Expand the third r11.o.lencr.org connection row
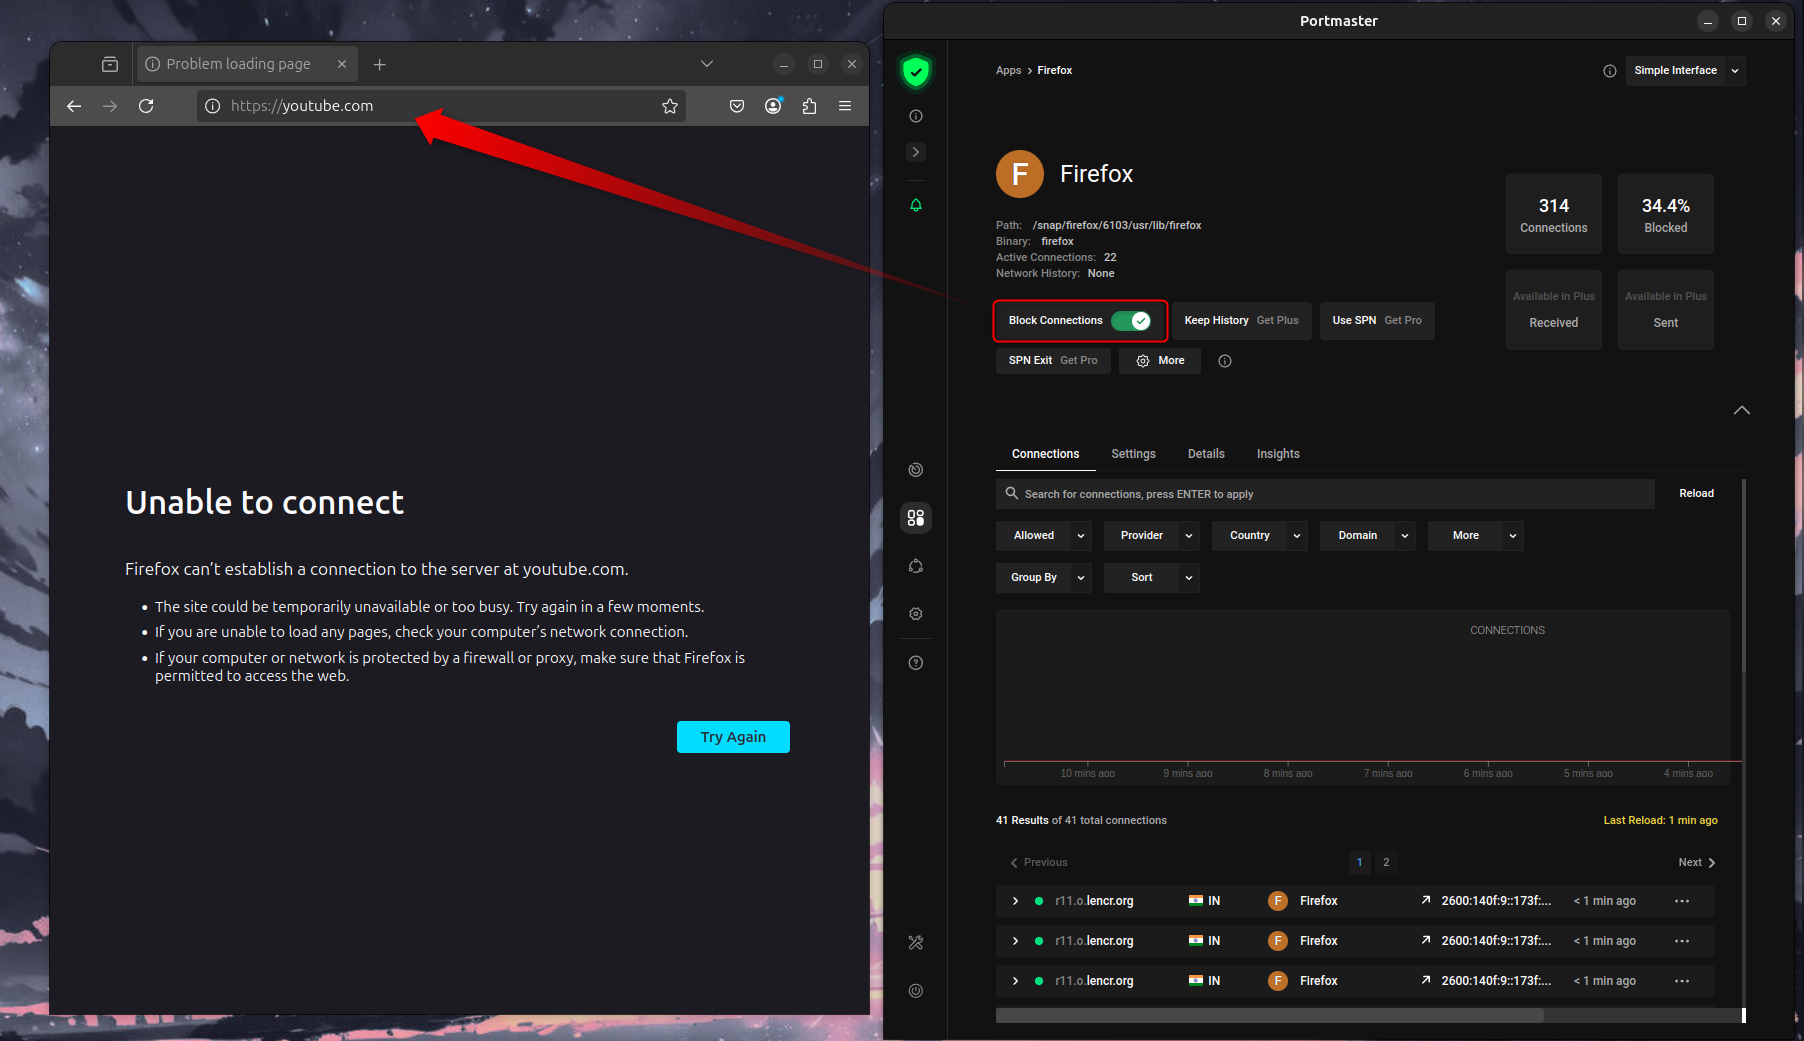The width and height of the screenshot is (1804, 1041). pyautogui.click(x=1015, y=981)
